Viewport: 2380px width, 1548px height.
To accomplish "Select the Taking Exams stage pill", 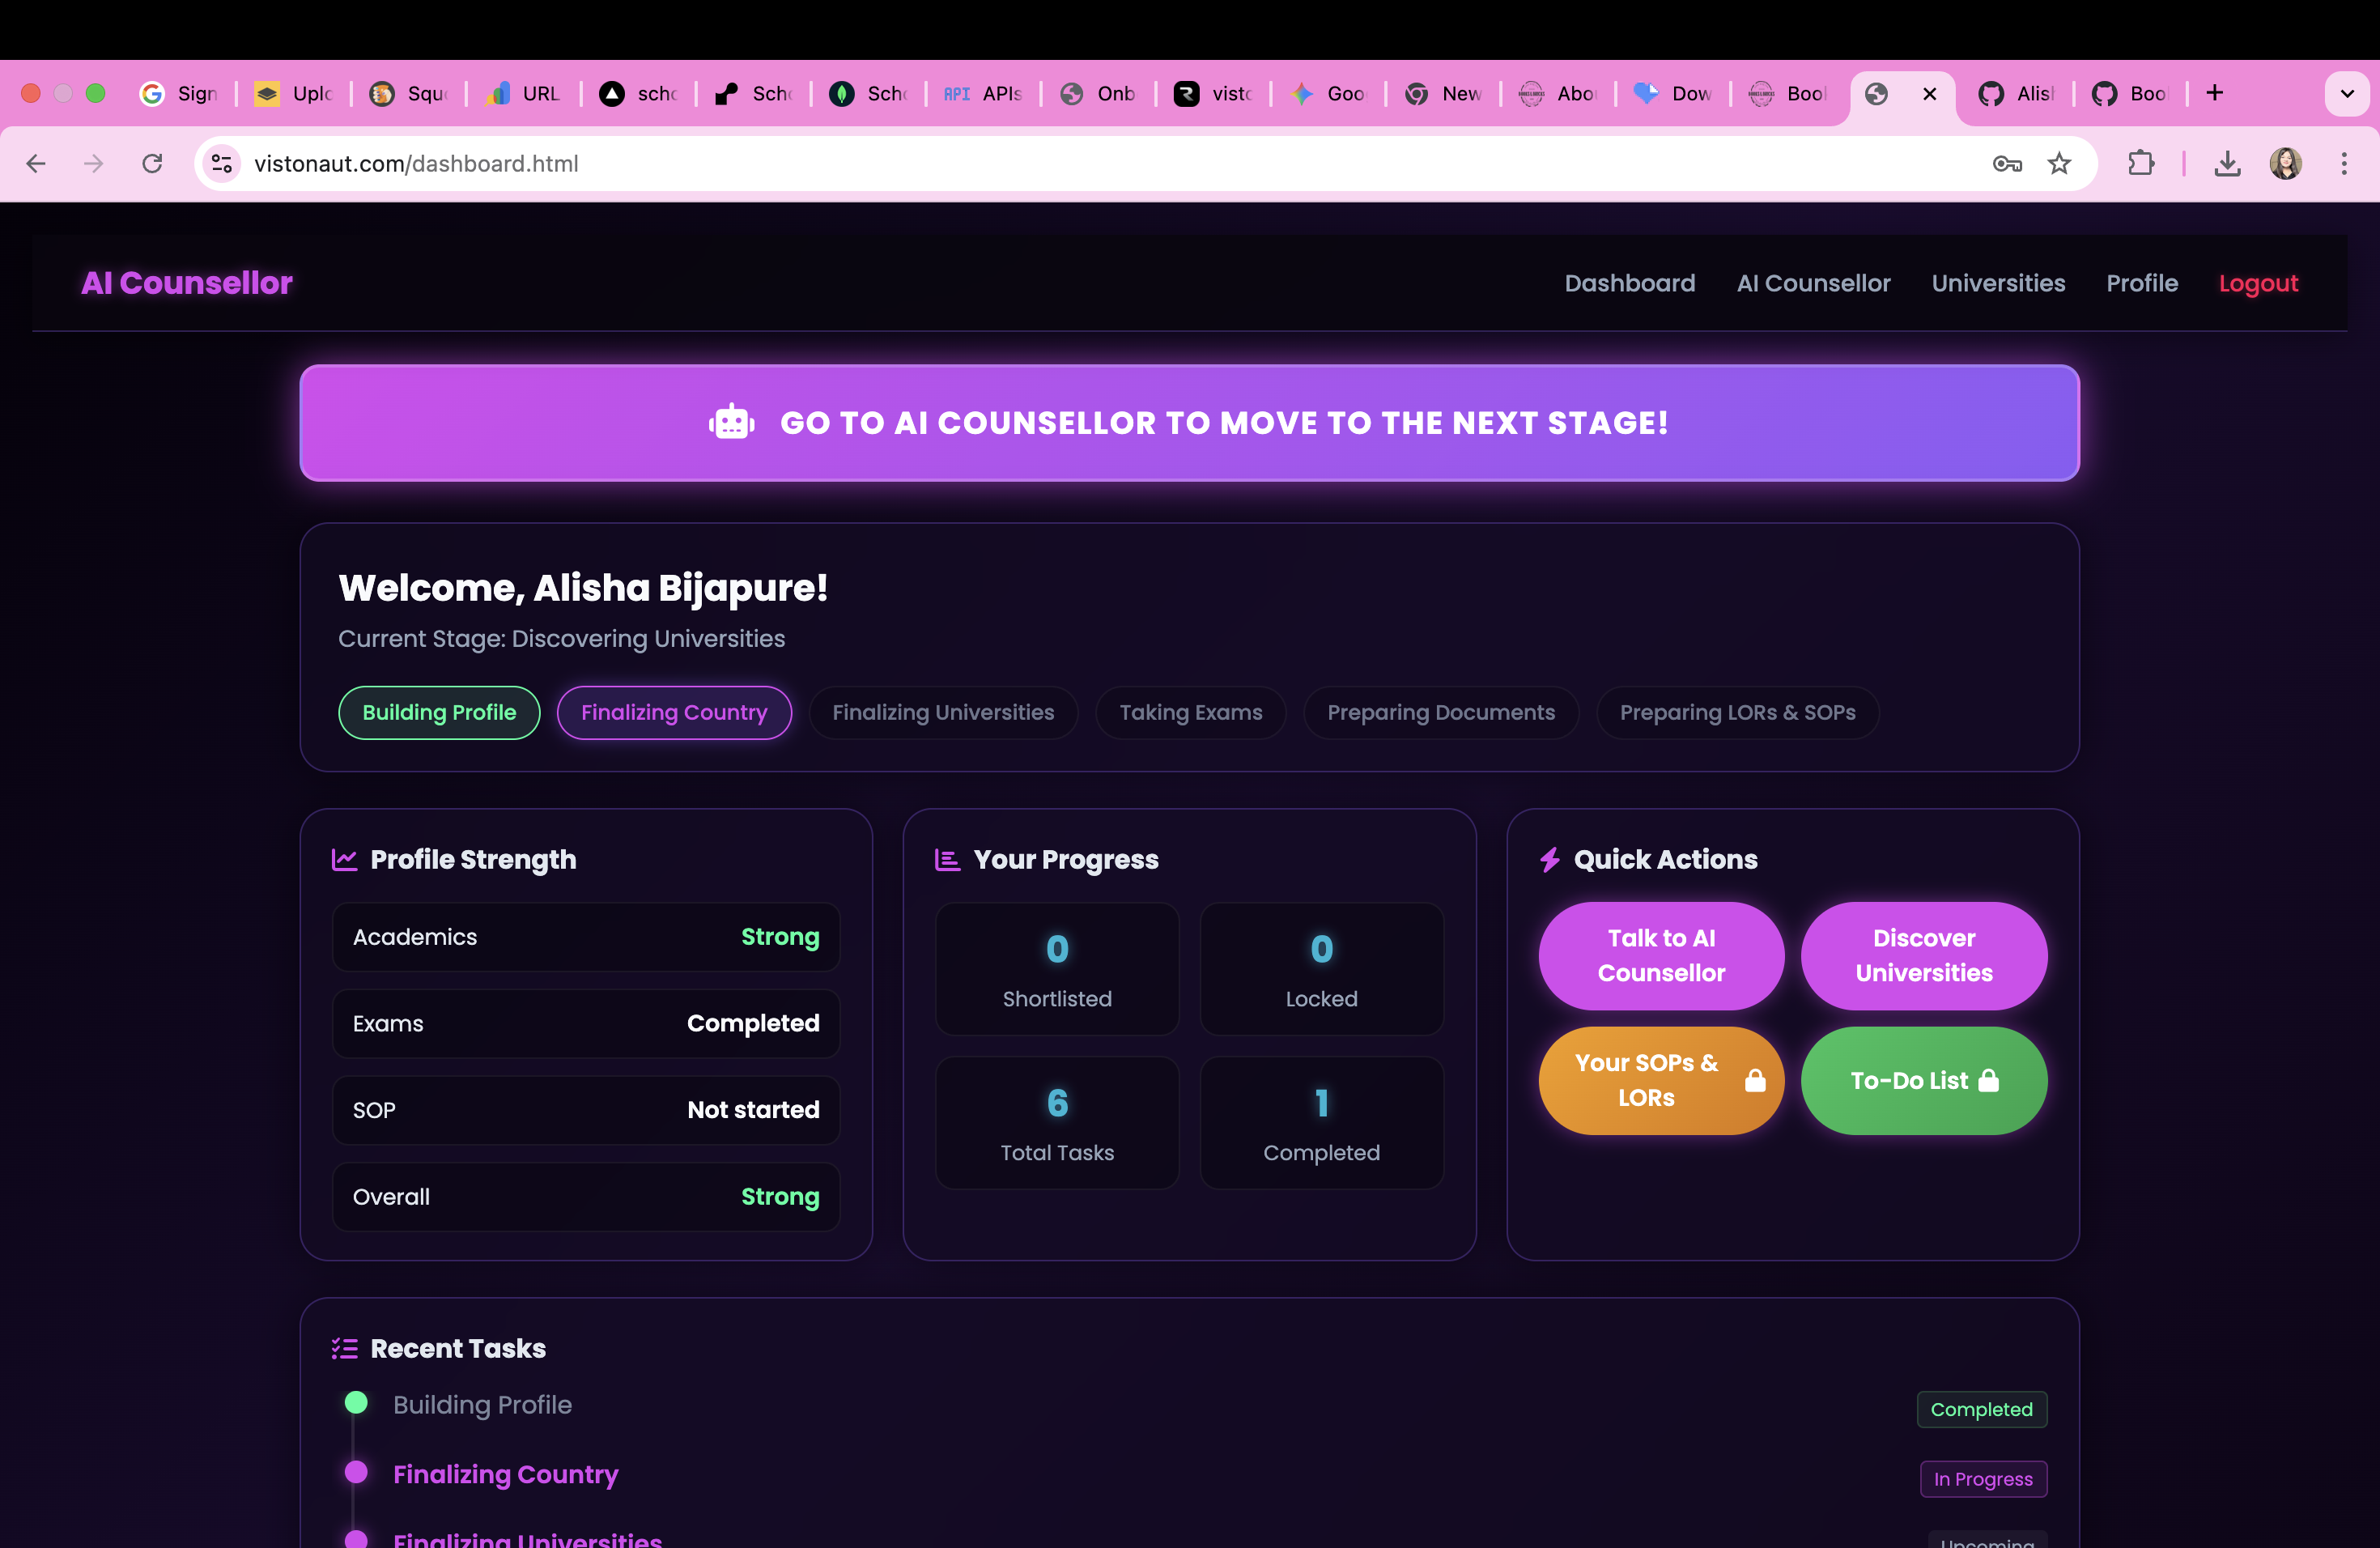I will tap(1190, 713).
